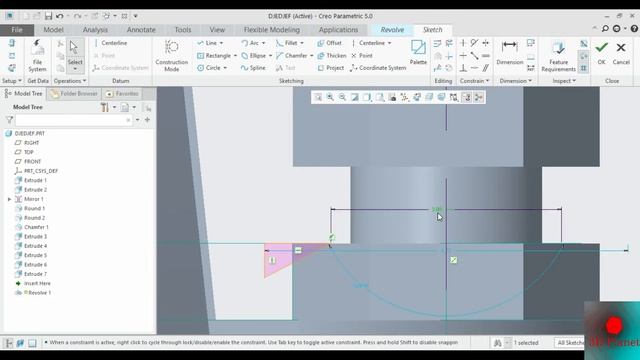This screenshot has width=640, height=360.
Task: Select the Rectangle sketch tool
Action: (214, 56)
